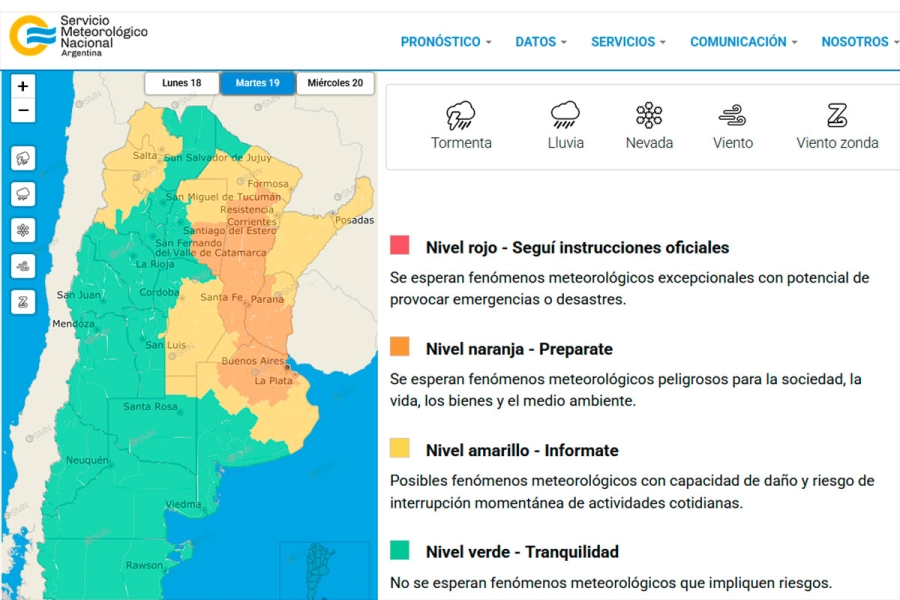Open the NOSOTROS navigation menu
The width and height of the screenshot is (900, 600).
(x=860, y=42)
